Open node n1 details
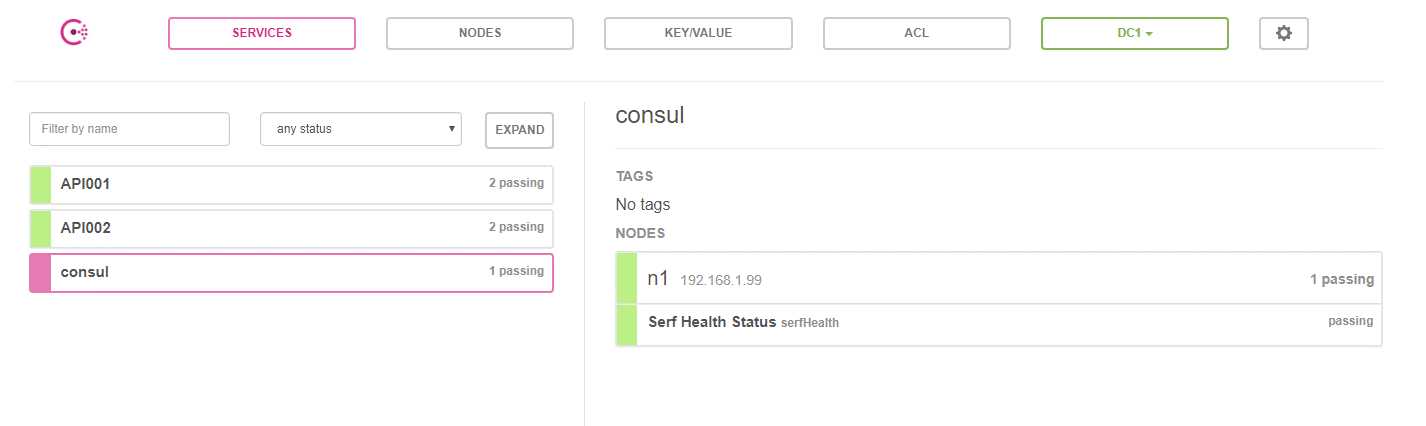The image size is (1426, 426). point(999,279)
